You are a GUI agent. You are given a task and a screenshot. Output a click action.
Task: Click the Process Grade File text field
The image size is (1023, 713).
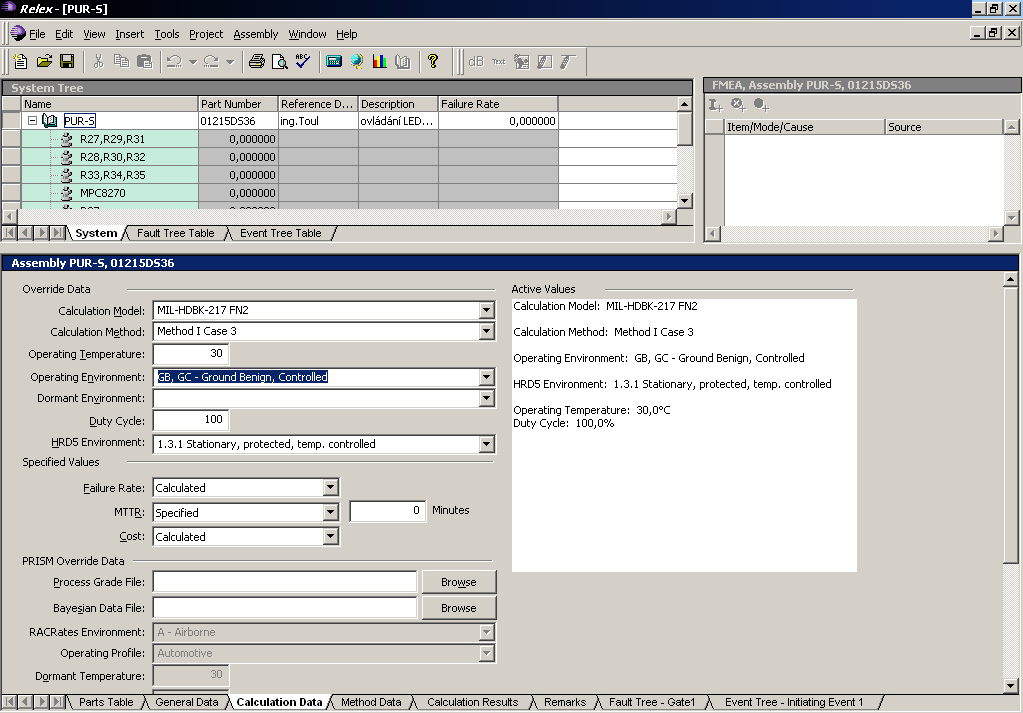pyautogui.click(x=284, y=581)
